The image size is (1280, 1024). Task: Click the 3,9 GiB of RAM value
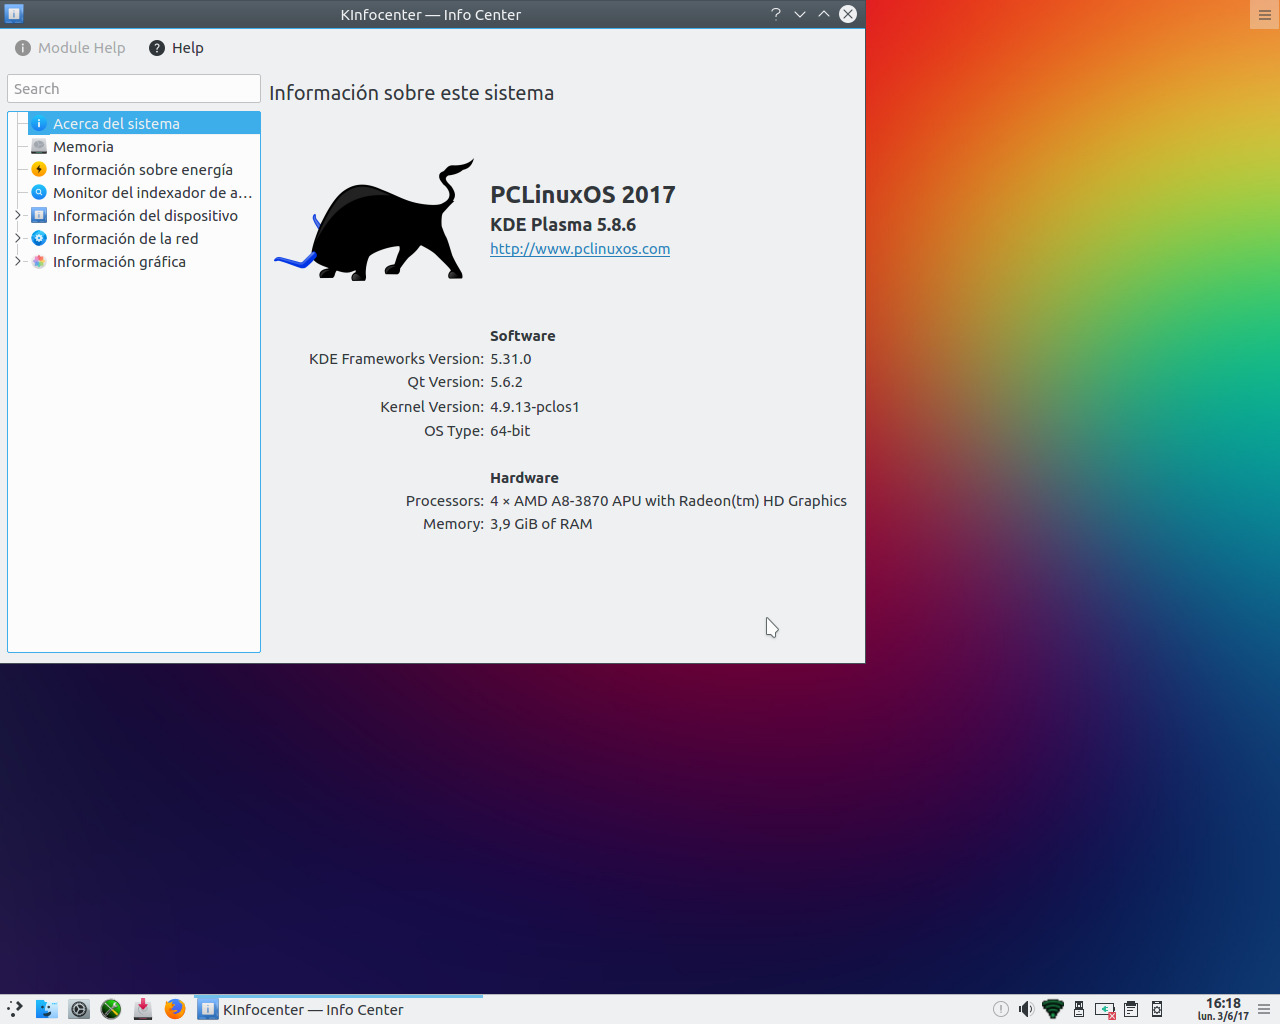click(541, 524)
